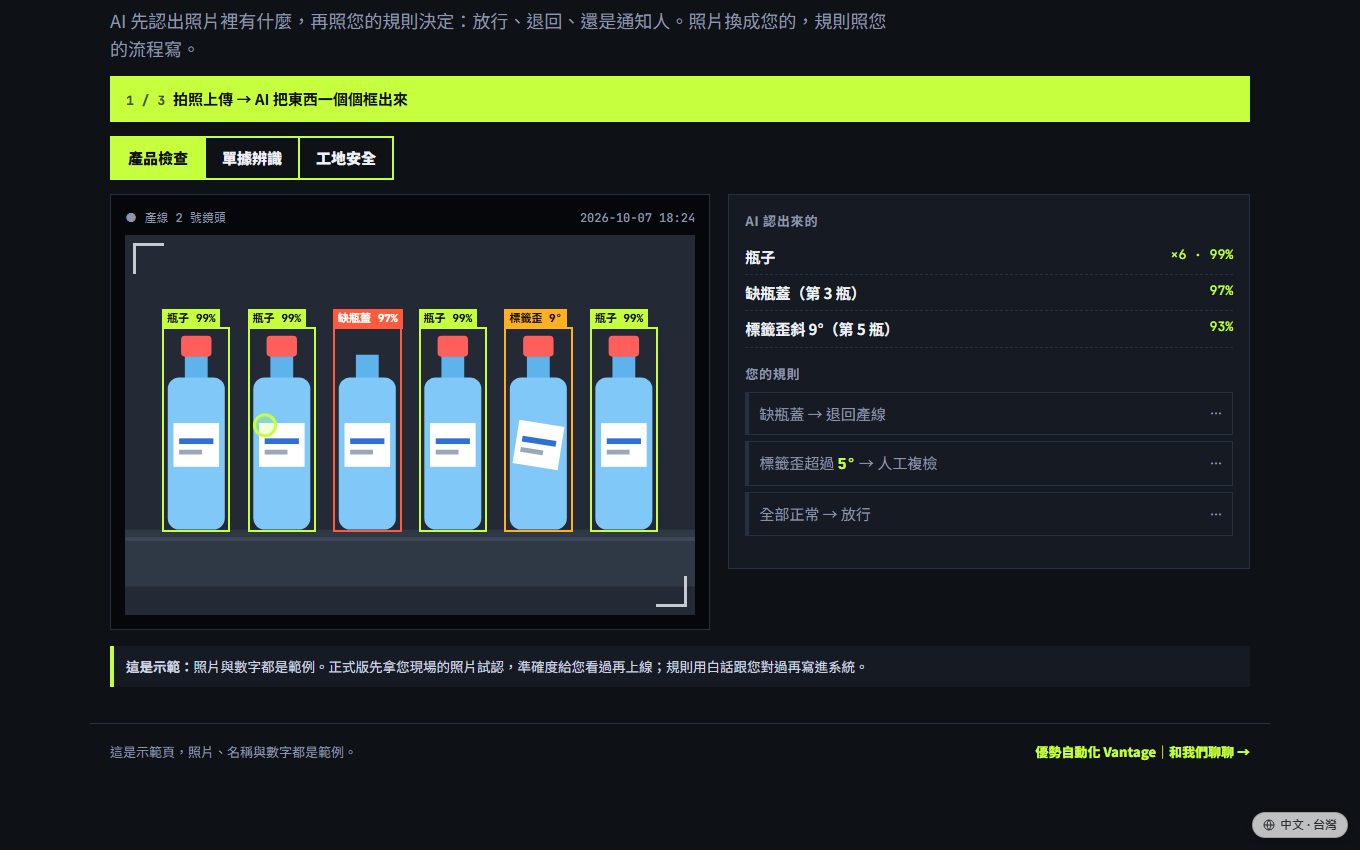Click the 97% confidence for 缺瓶蓋
This screenshot has width=1360, height=850.
pos(1221,291)
